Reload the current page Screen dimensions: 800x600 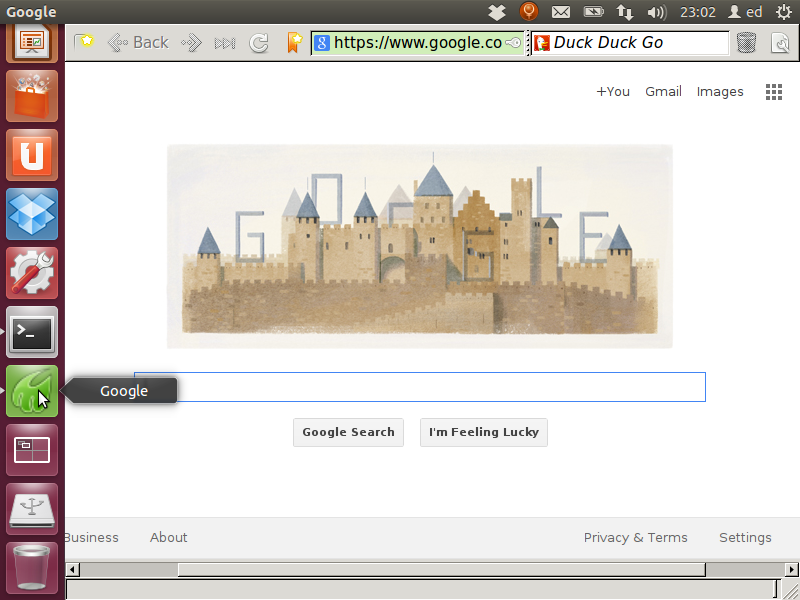click(259, 43)
